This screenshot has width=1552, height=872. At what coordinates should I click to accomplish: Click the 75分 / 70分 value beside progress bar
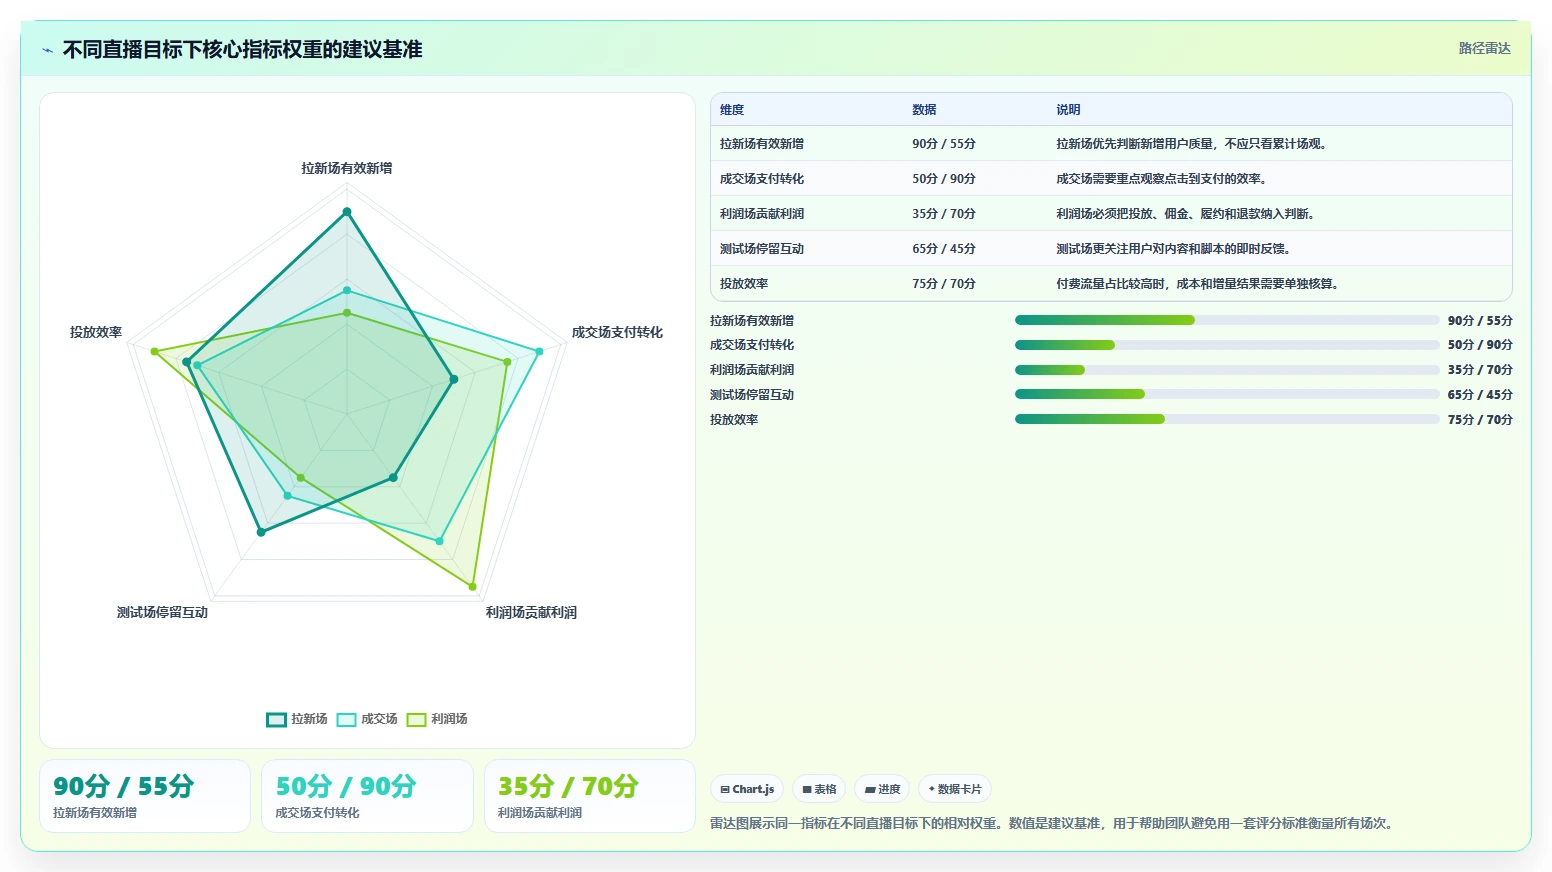point(1480,420)
